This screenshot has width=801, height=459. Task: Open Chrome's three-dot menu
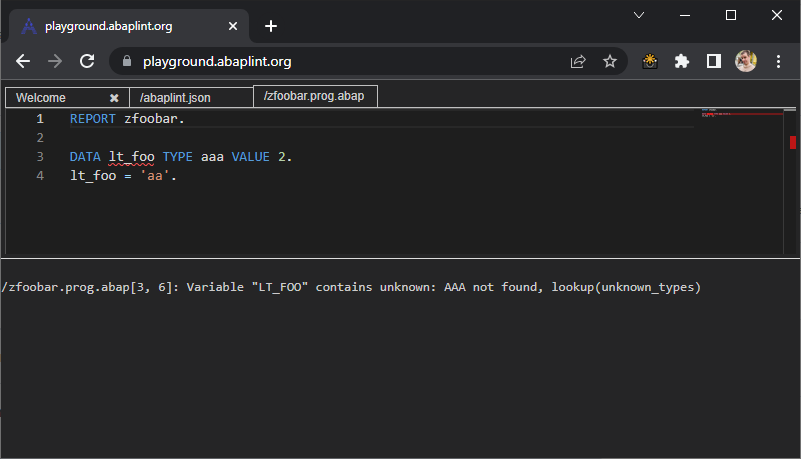pos(779,62)
